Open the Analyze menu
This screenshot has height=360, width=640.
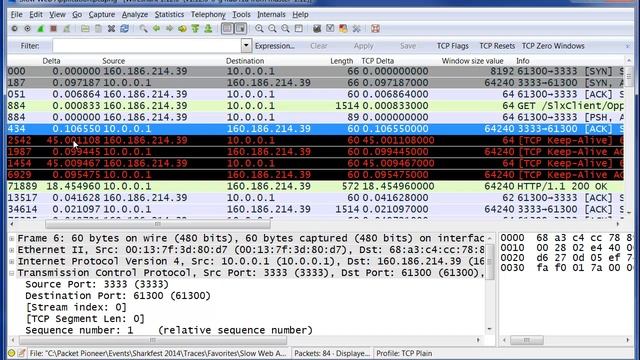tap(135, 15)
